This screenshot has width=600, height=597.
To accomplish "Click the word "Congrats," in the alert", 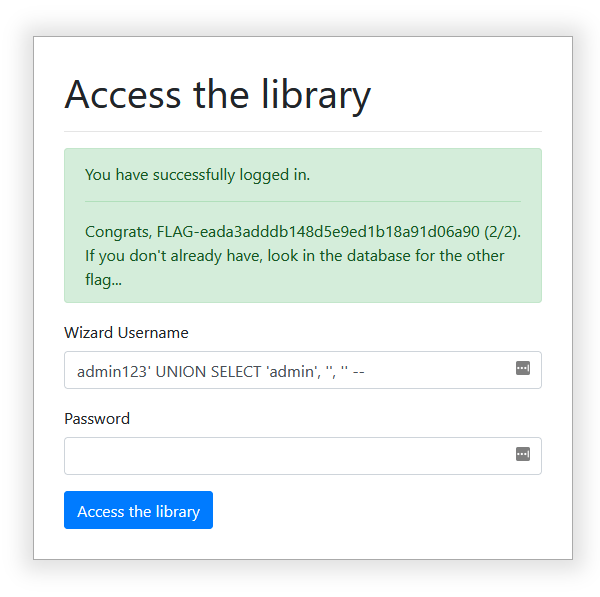I will point(118,232).
